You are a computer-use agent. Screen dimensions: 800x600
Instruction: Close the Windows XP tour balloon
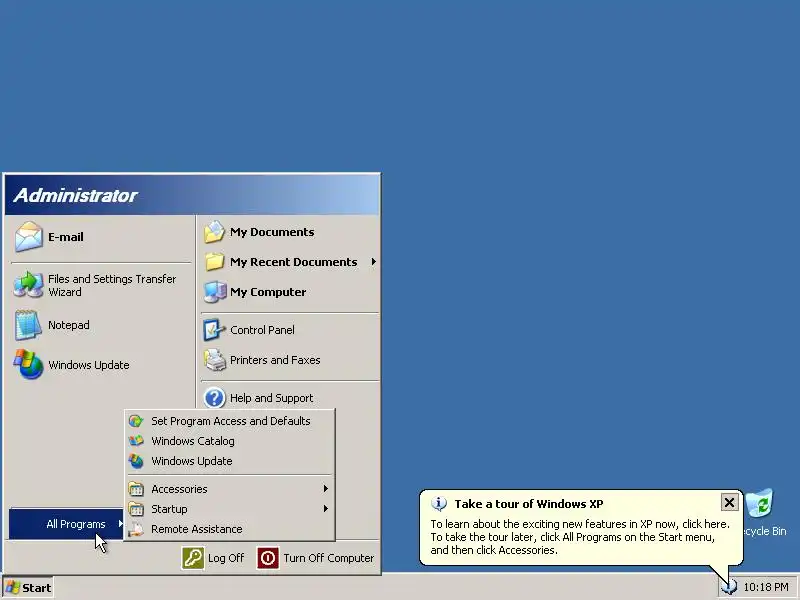point(730,503)
